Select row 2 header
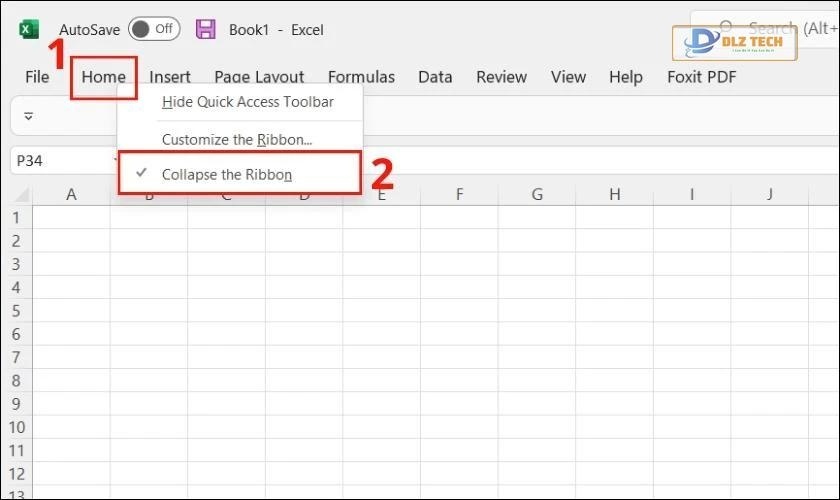Image resolution: width=840 pixels, height=500 pixels. [x=16, y=241]
